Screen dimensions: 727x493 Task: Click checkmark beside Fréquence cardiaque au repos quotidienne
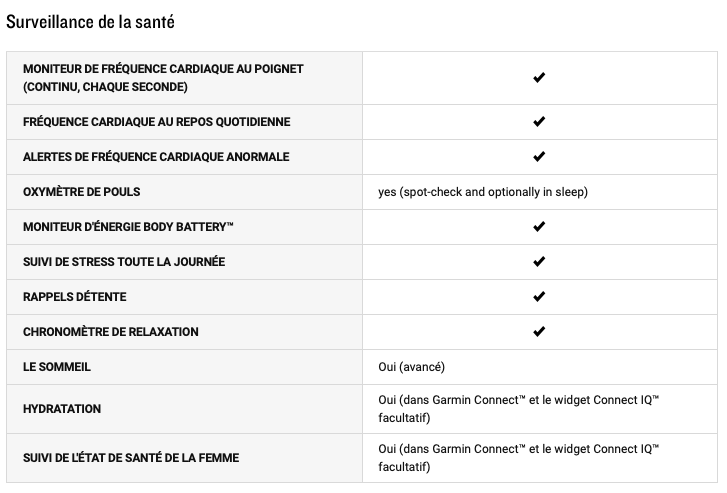pyautogui.click(x=539, y=122)
